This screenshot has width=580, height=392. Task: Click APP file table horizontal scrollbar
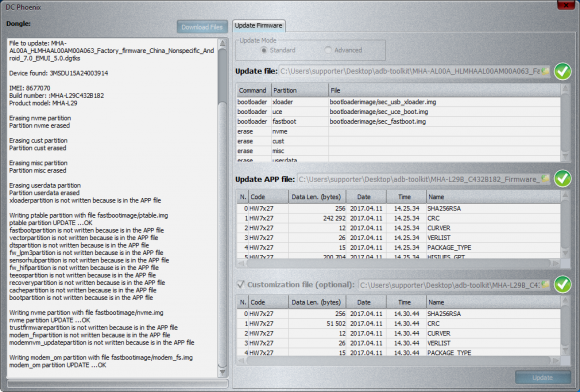tap(398, 263)
